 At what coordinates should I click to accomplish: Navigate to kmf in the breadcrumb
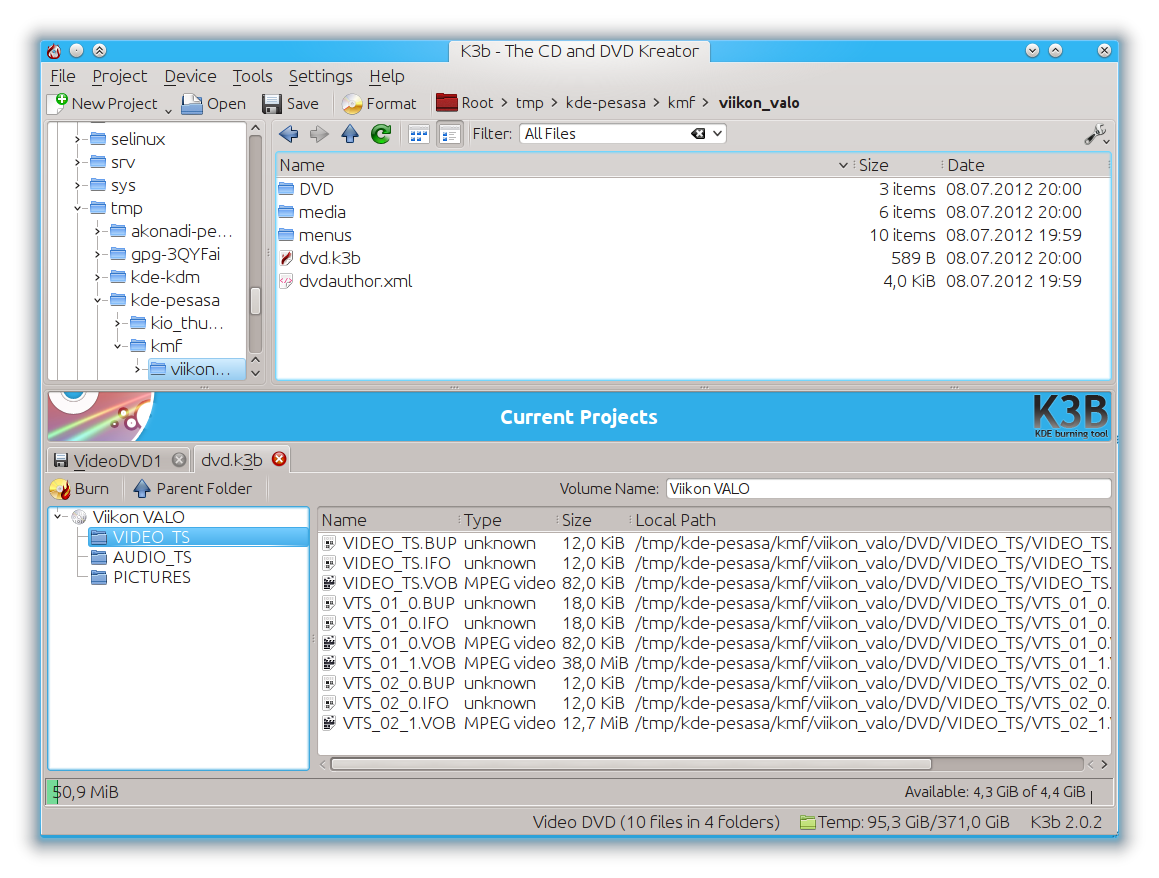(682, 103)
